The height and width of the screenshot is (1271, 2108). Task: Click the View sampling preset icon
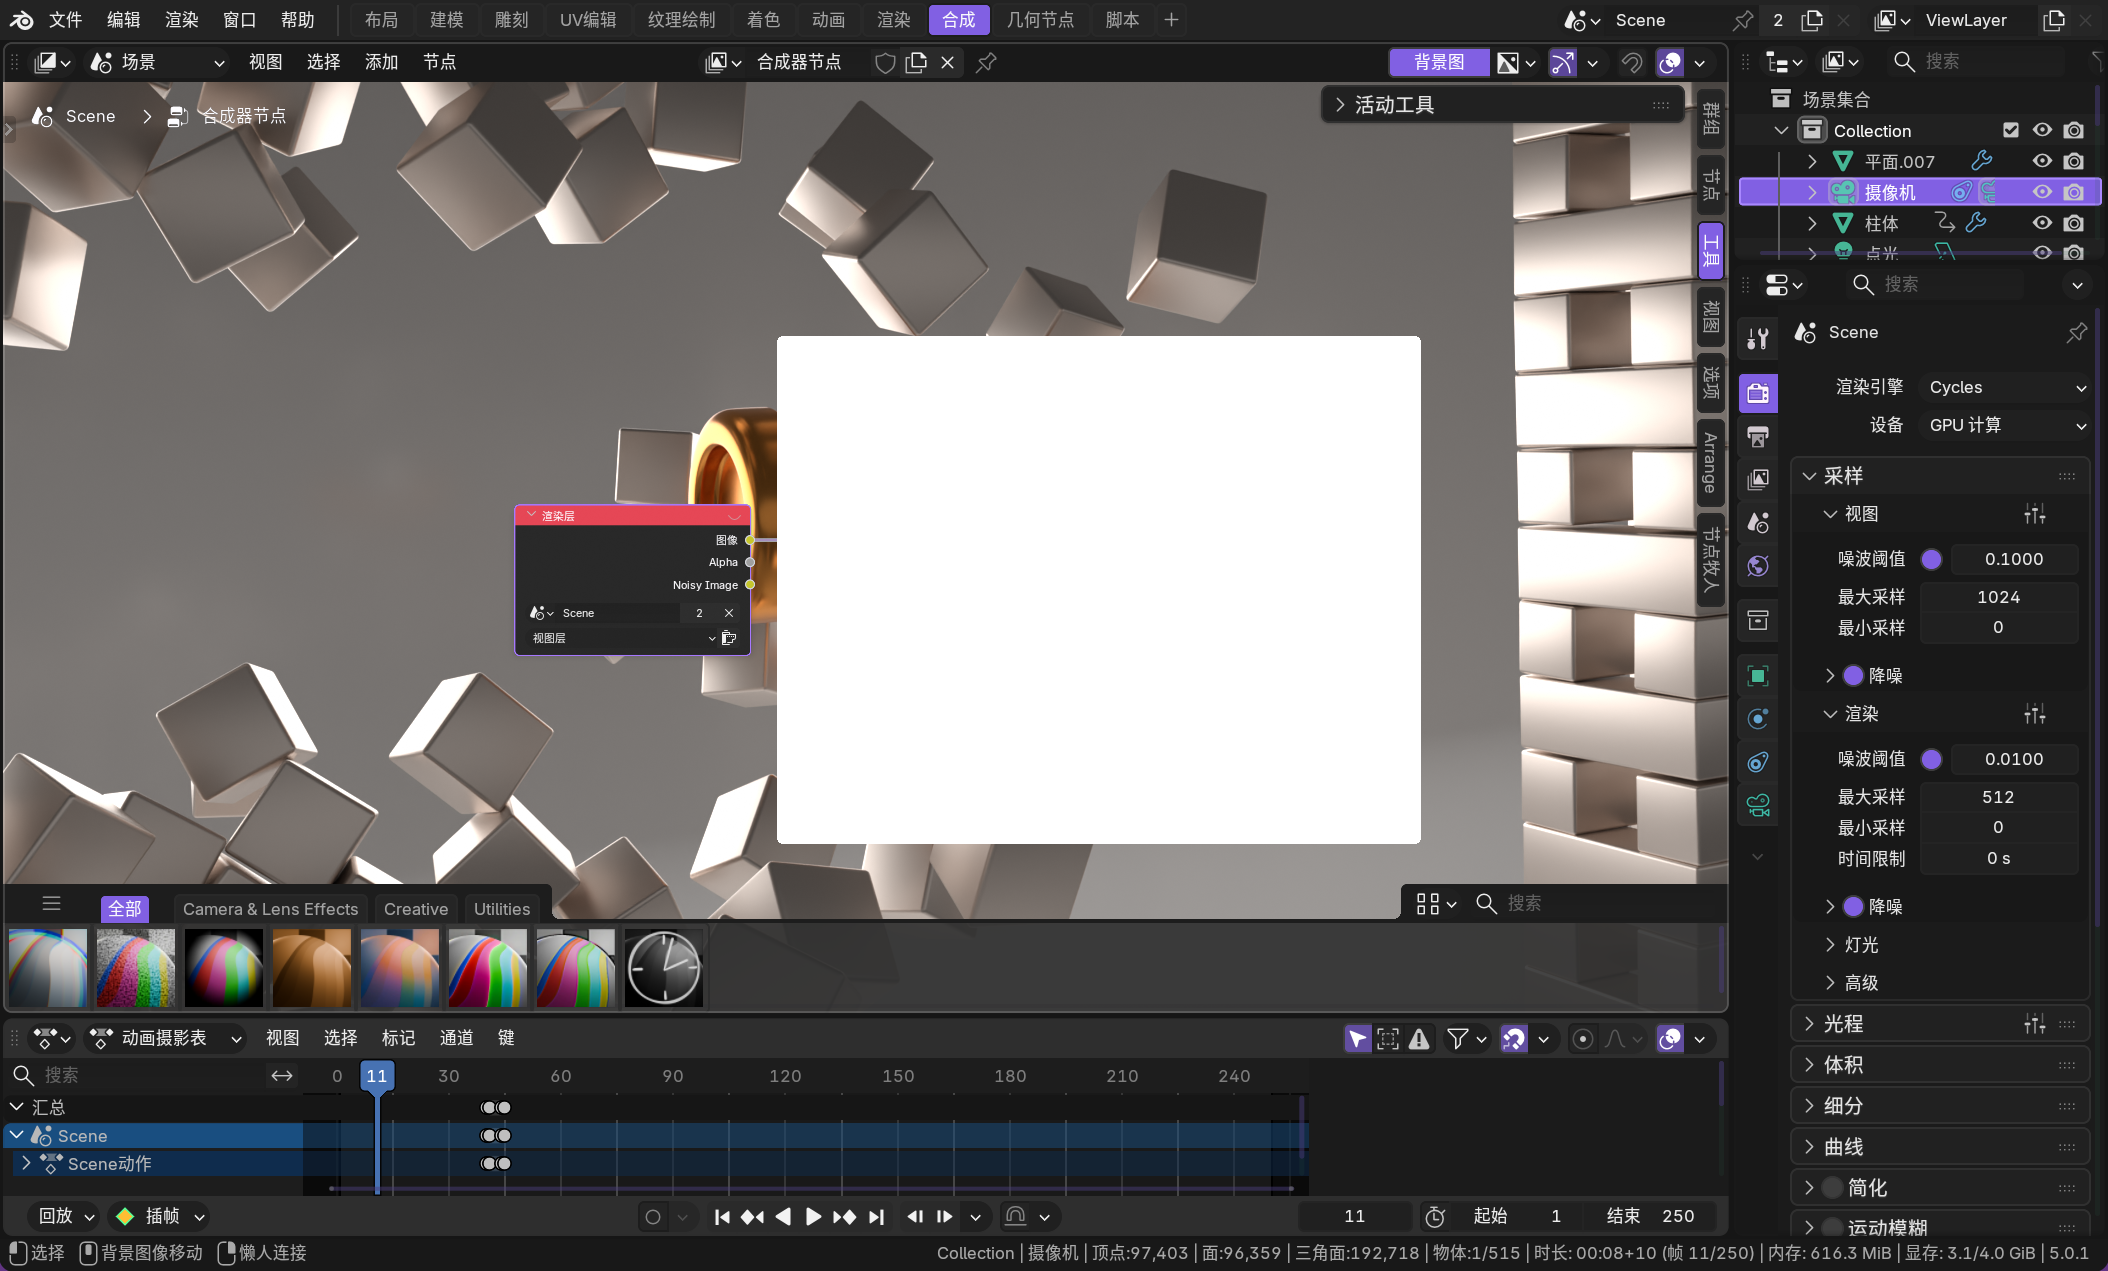pos(2034,514)
